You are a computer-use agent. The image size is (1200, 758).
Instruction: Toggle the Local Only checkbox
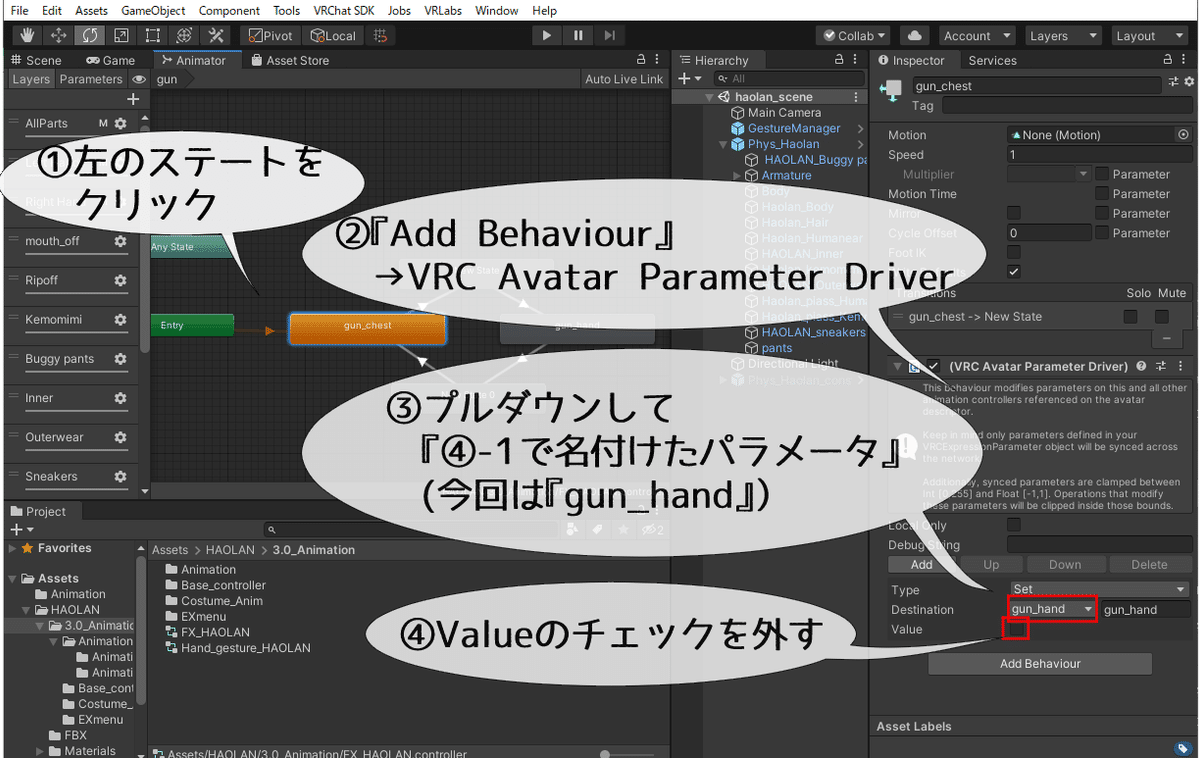pyautogui.click(x=1014, y=525)
